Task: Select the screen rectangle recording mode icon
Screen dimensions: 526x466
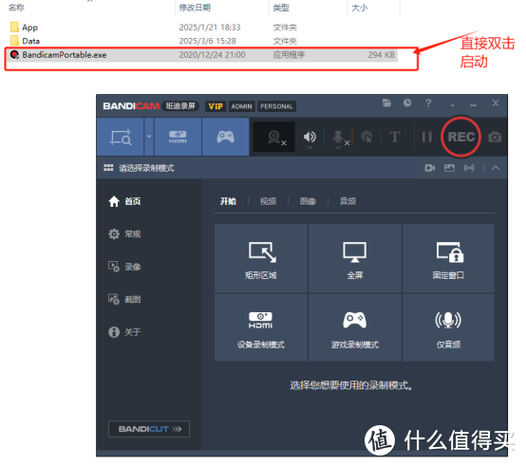Action: coord(121,137)
